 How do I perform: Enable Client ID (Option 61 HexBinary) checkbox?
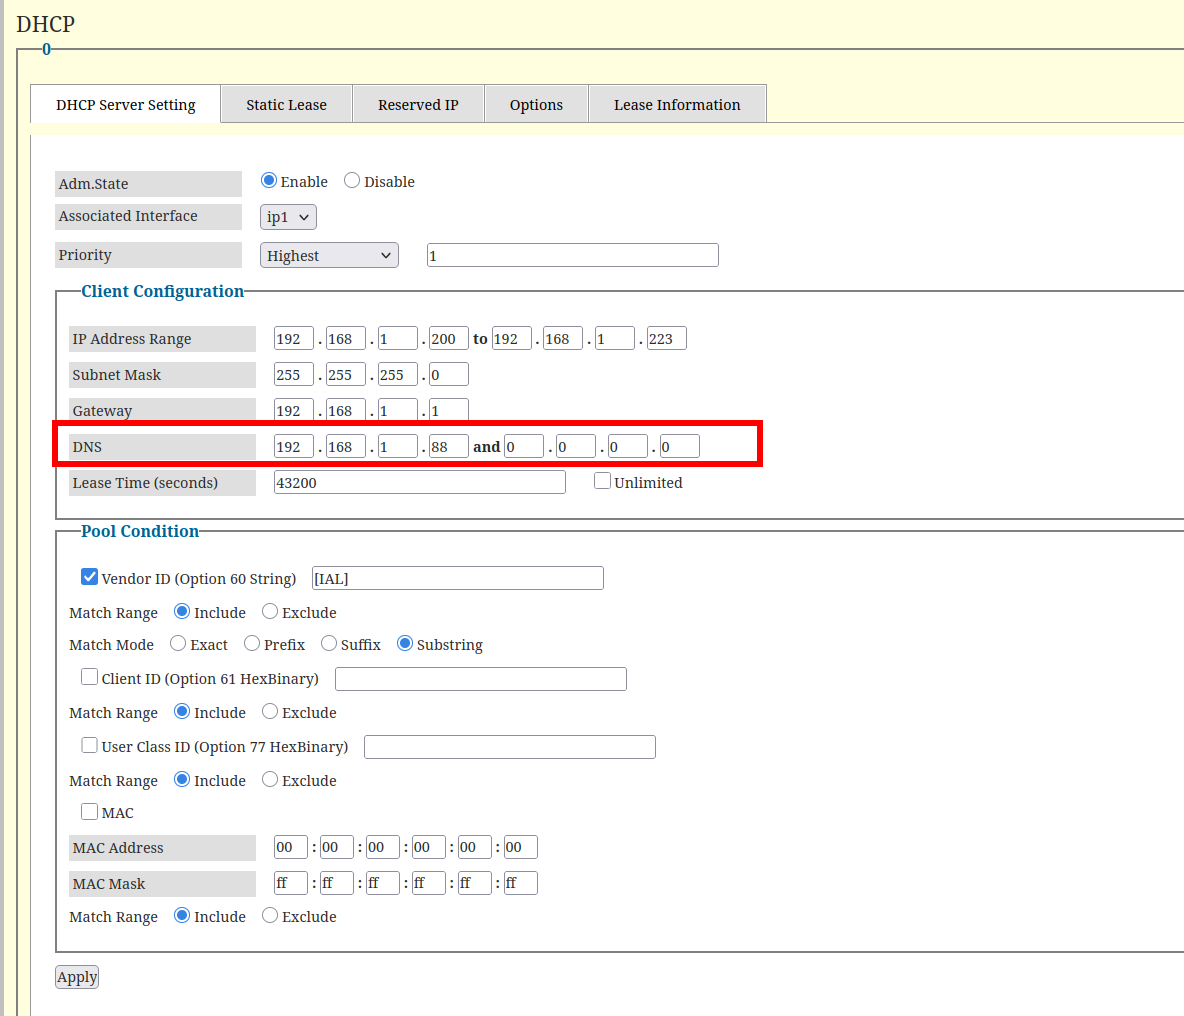(x=90, y=677)
